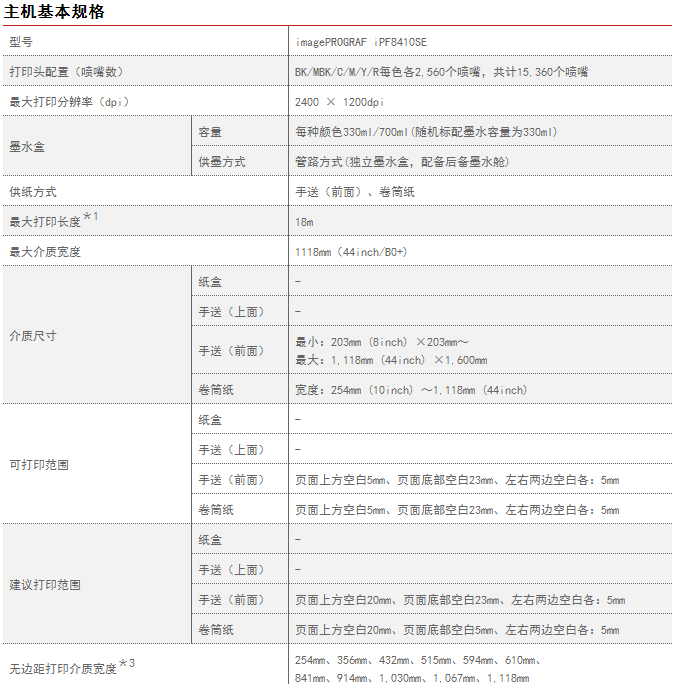
Task: Select the 供墨方式 sub-label
Action: [x=222, y=161]
